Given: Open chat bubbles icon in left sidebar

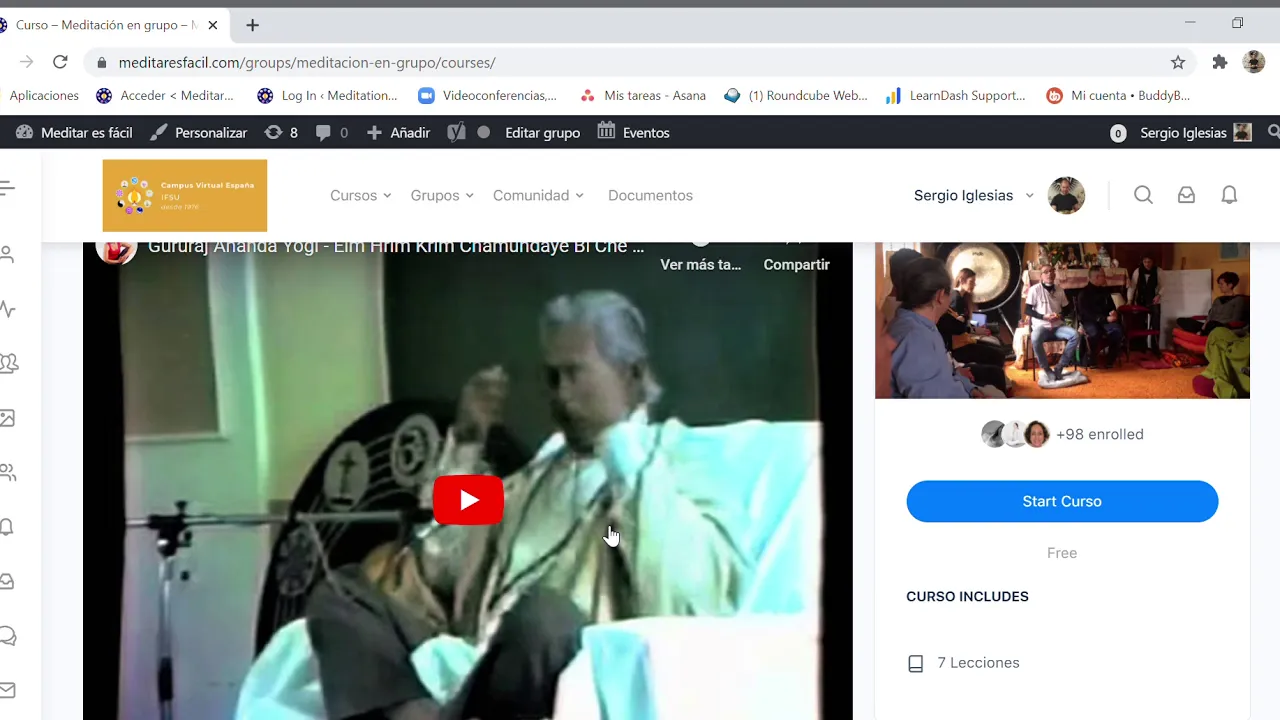Looking at the screenshot, I should coord(8,636).
